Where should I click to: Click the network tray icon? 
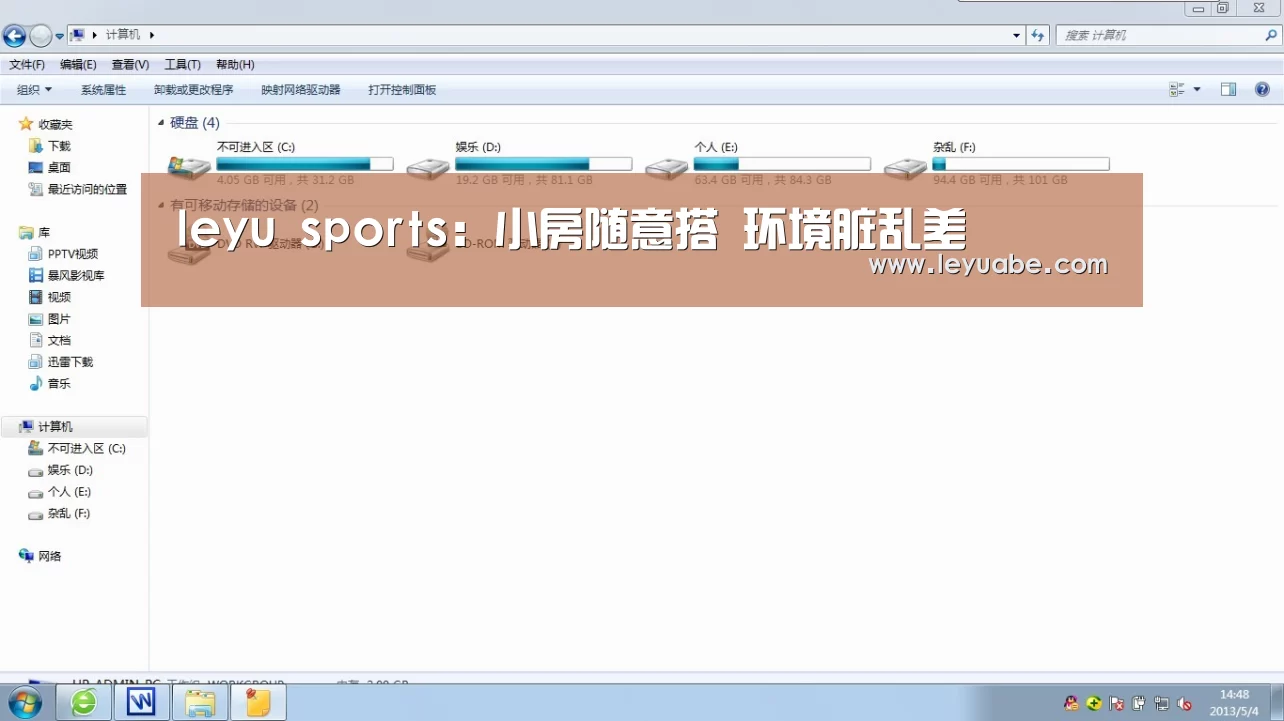[1161, 703]
